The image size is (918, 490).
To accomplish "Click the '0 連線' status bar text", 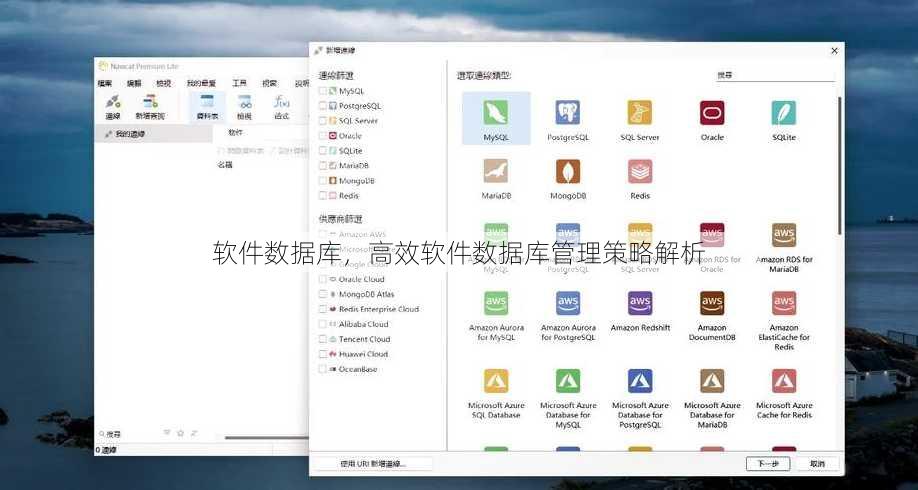I will [x=106, y=450].
